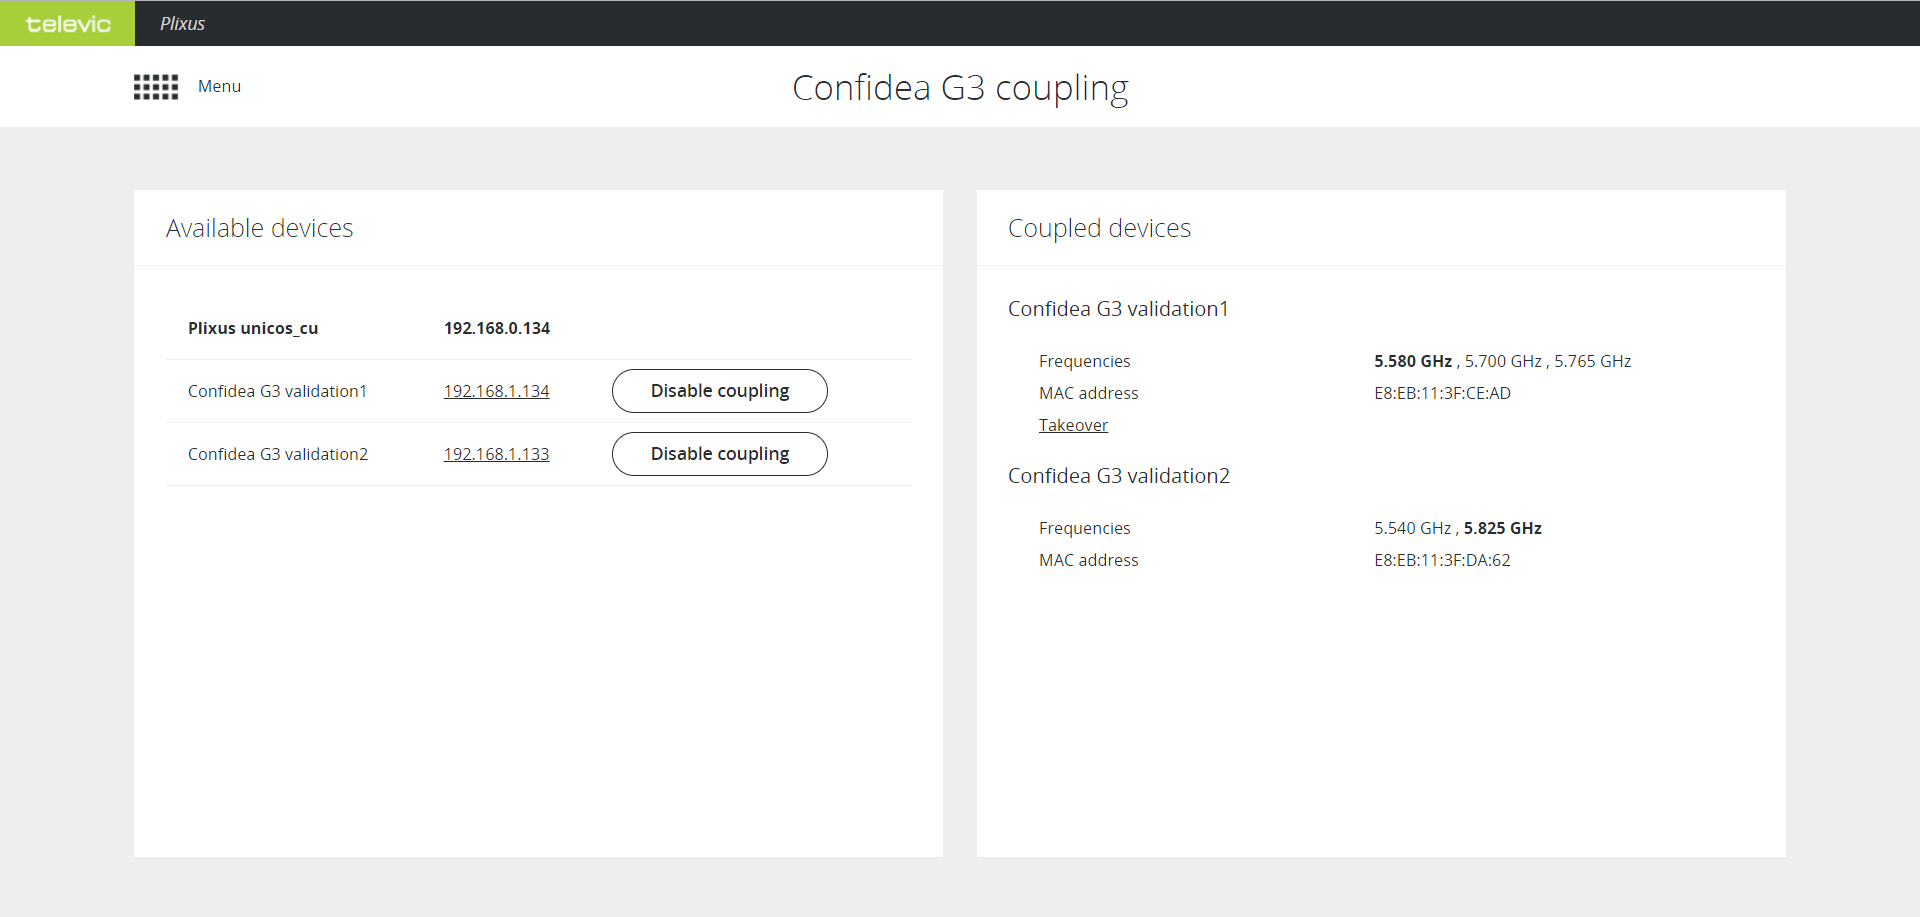Click the Plixus header title
Image resolution: width=1920 pixels, height=917 pixels.
182,23
